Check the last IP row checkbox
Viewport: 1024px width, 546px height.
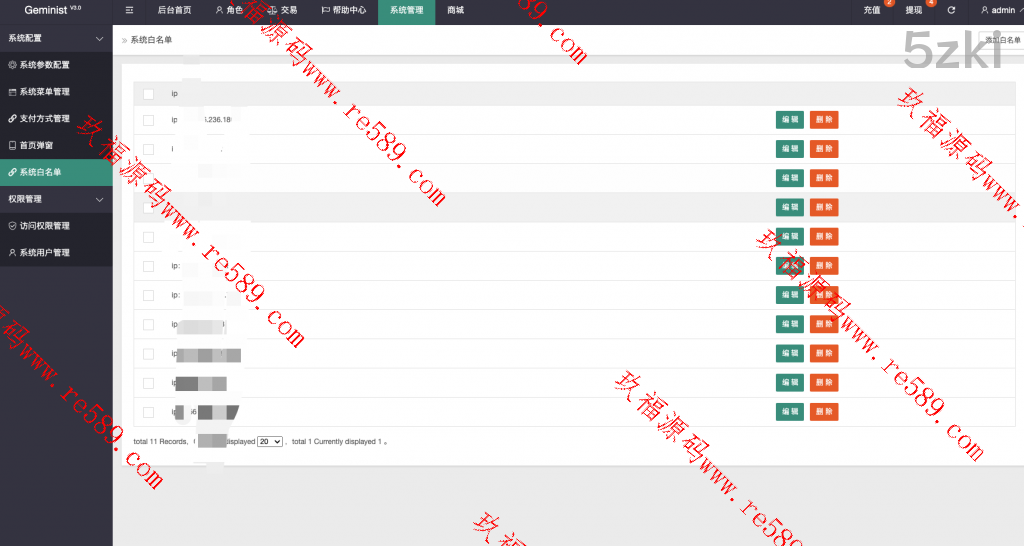point(149,411)
